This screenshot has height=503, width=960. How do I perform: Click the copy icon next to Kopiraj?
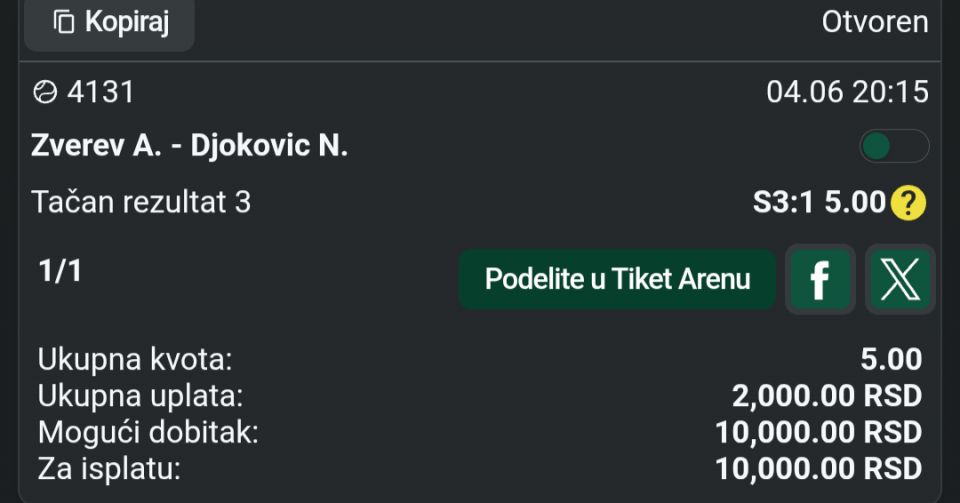point(64,22)
